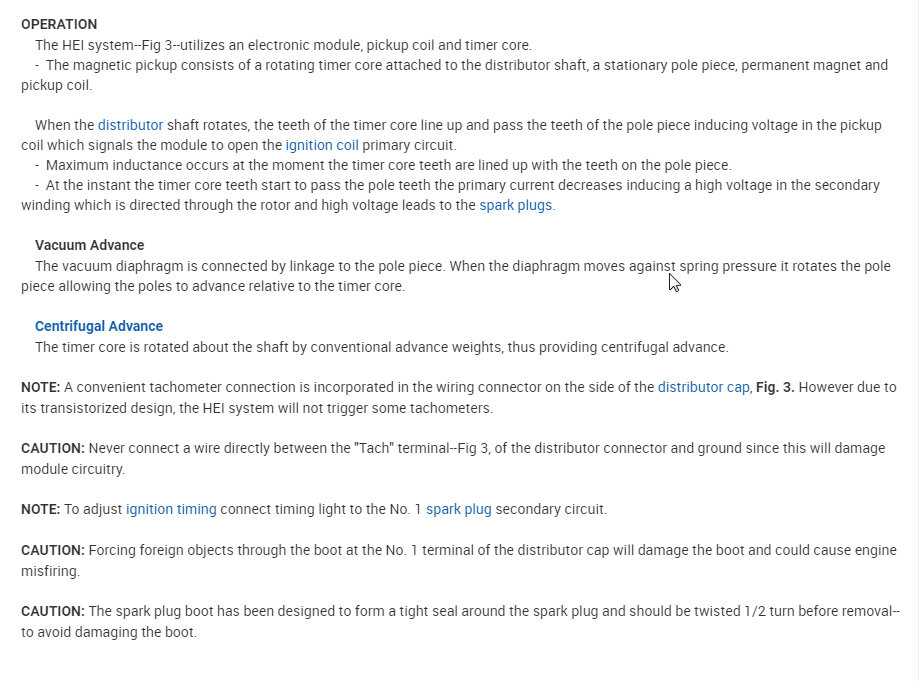
Task: Click the "OPERATION" heading
Action: point(59,23)
